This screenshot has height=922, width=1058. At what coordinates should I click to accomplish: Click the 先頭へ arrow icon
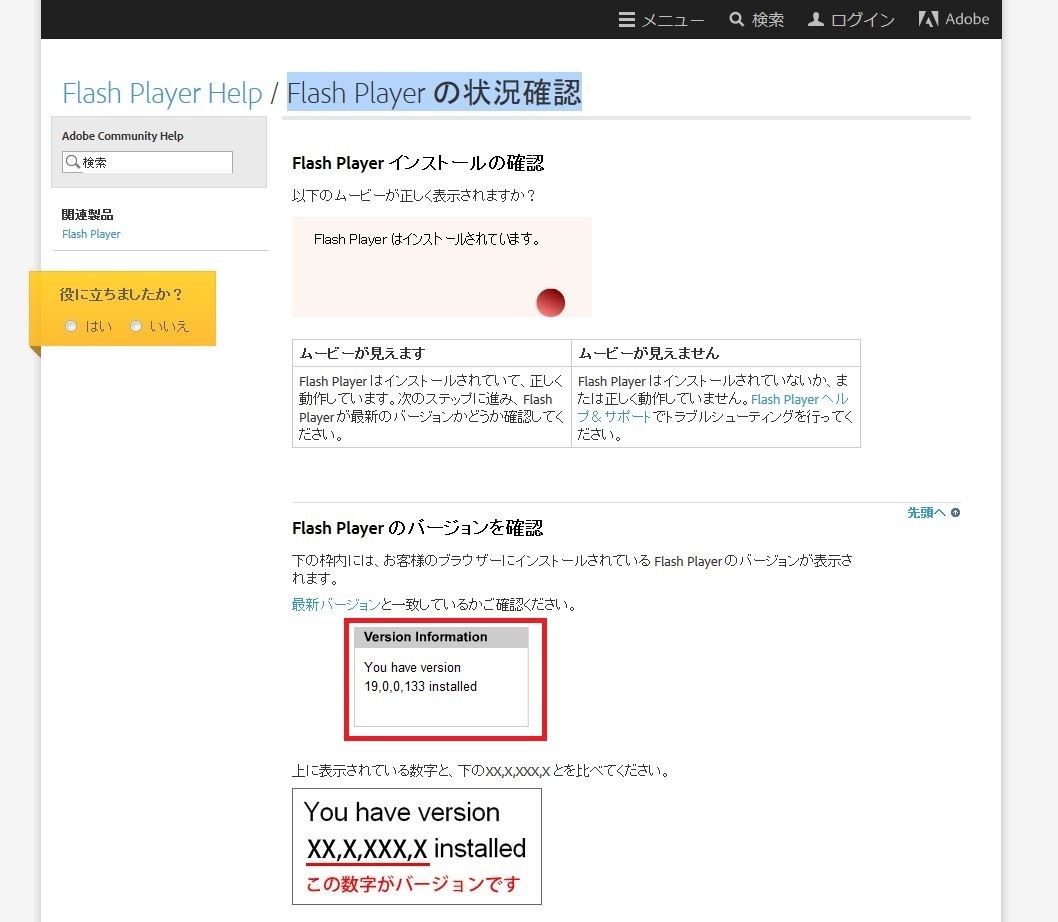[955, 512]
